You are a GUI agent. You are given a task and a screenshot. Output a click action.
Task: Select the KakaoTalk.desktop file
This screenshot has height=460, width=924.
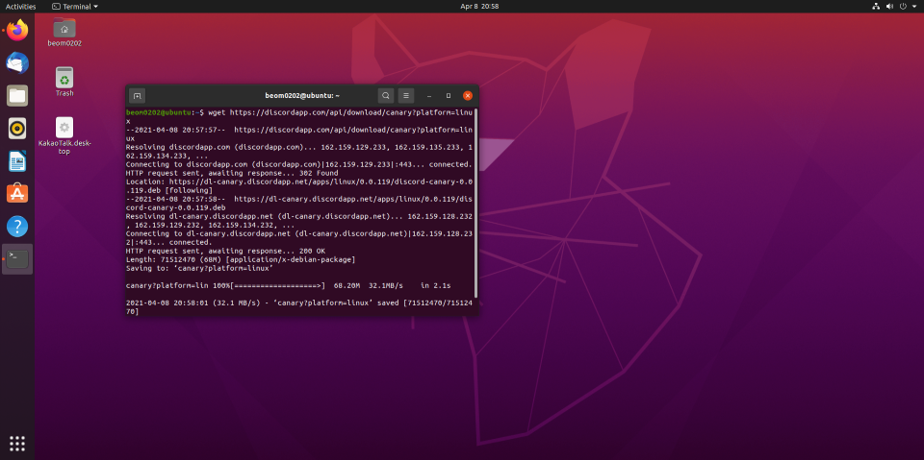(x=64, y=130)
